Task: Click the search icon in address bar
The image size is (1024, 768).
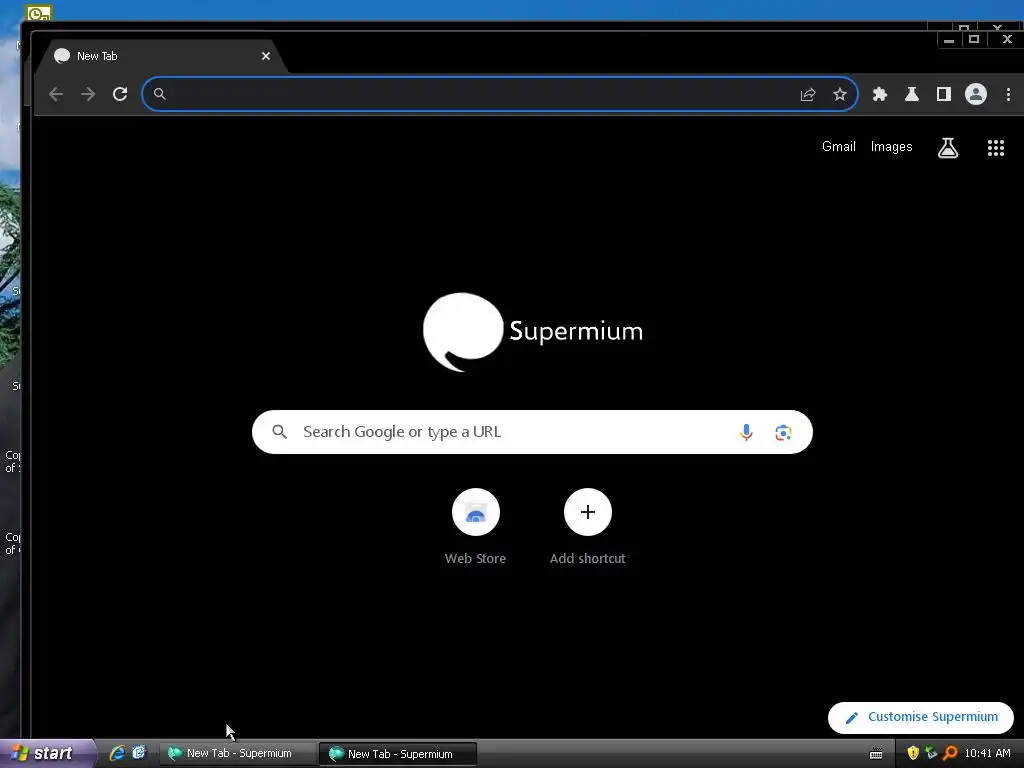Action: tap(159, 94)
